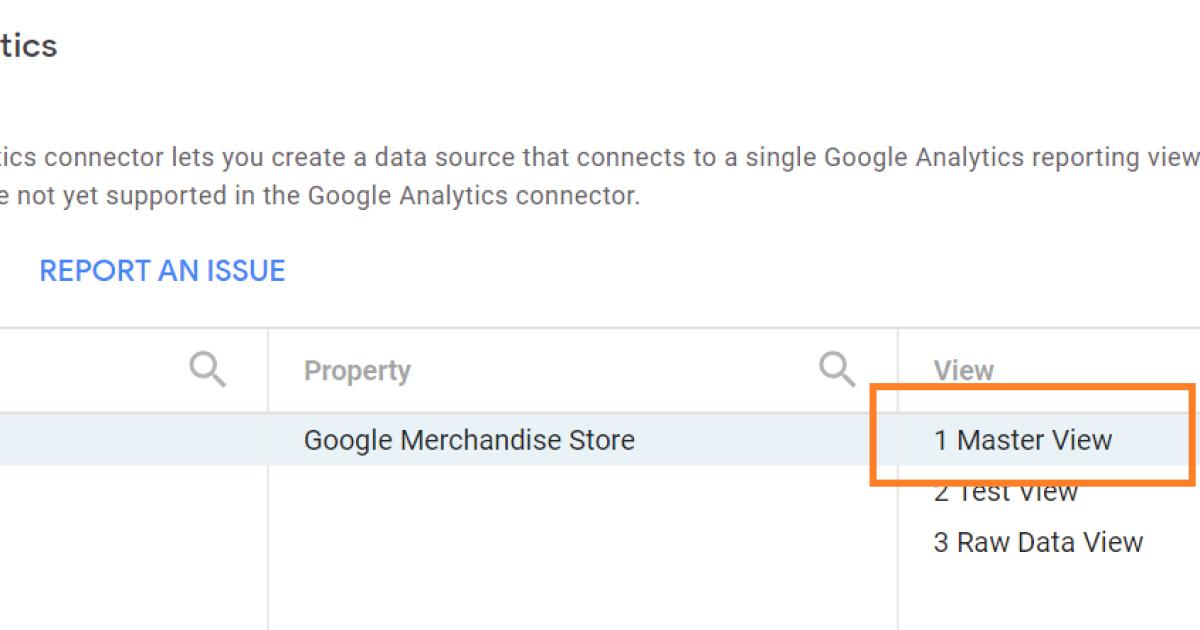
Task: Choose the Raw Data View reporting view
Action: click(1035, 542)
